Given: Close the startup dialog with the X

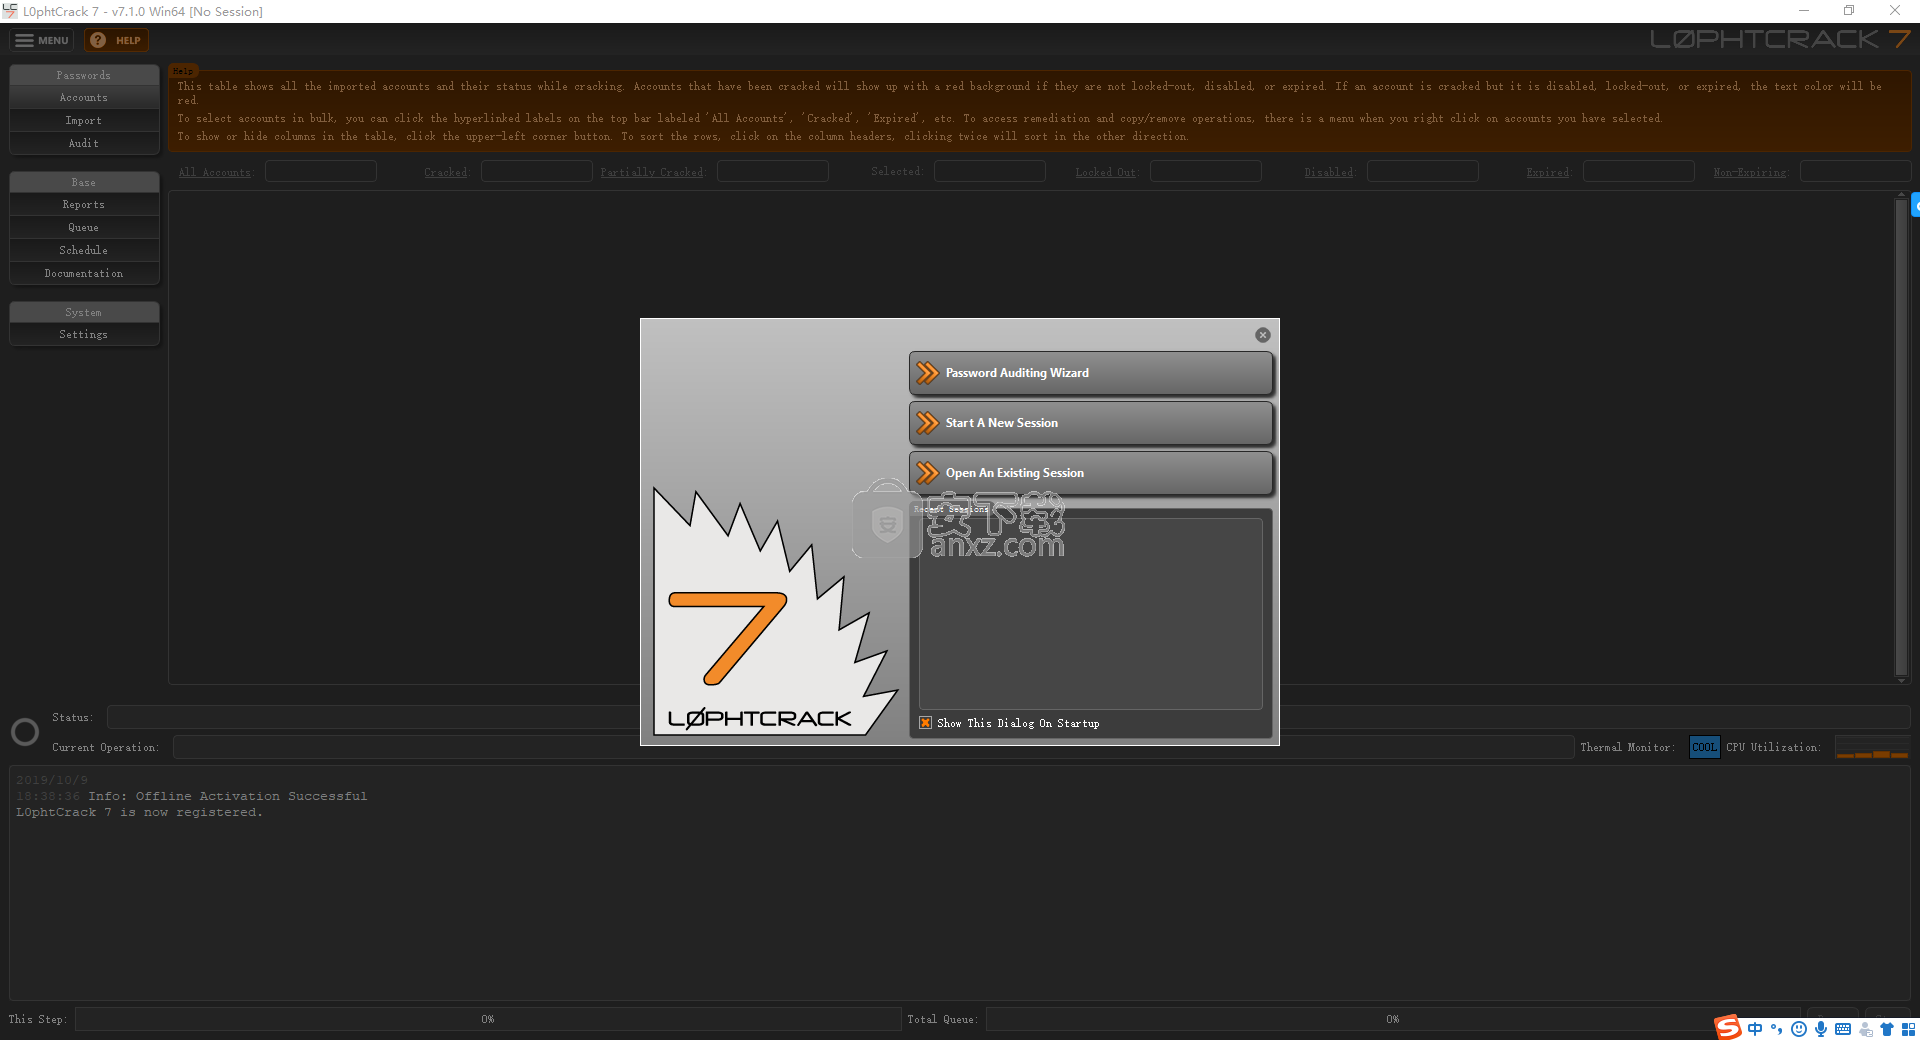Looking at the screenshot, I should point(1262,335).
